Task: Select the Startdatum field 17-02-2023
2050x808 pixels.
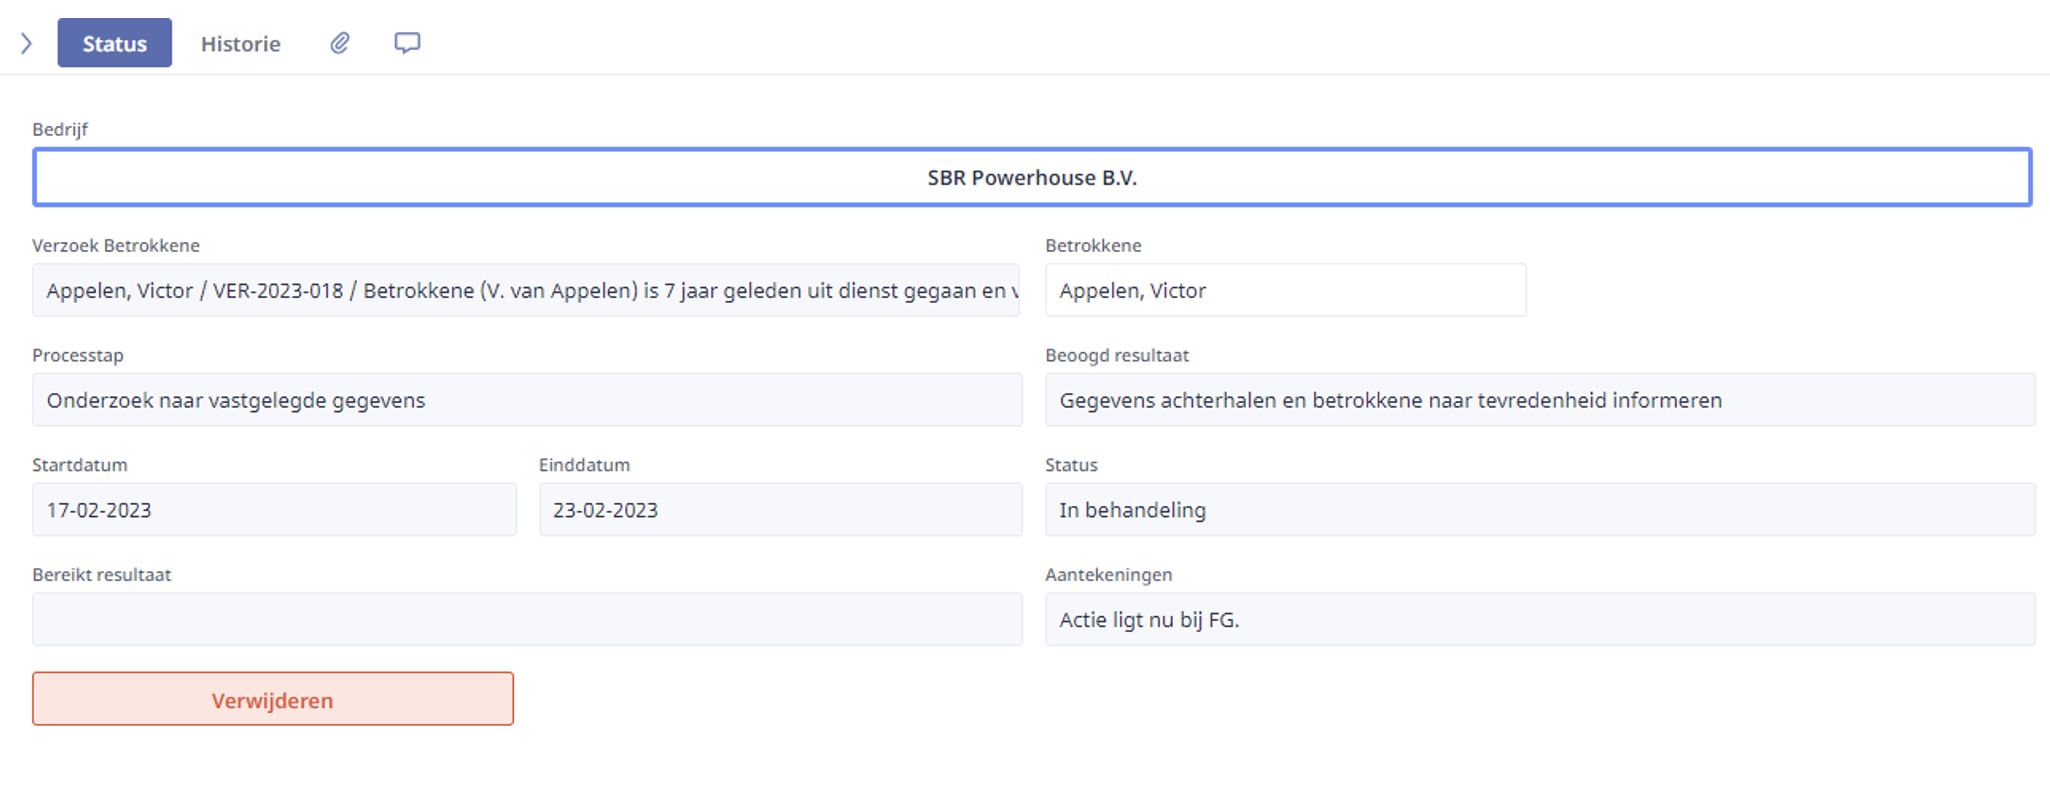Action: tap(274, 510)
